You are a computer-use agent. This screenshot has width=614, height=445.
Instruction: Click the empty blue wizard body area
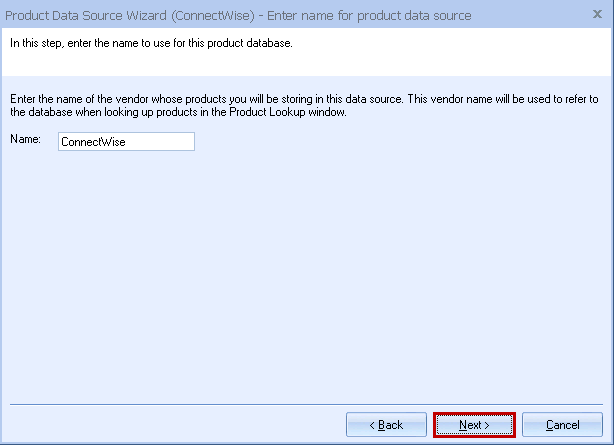click(300, 280)
